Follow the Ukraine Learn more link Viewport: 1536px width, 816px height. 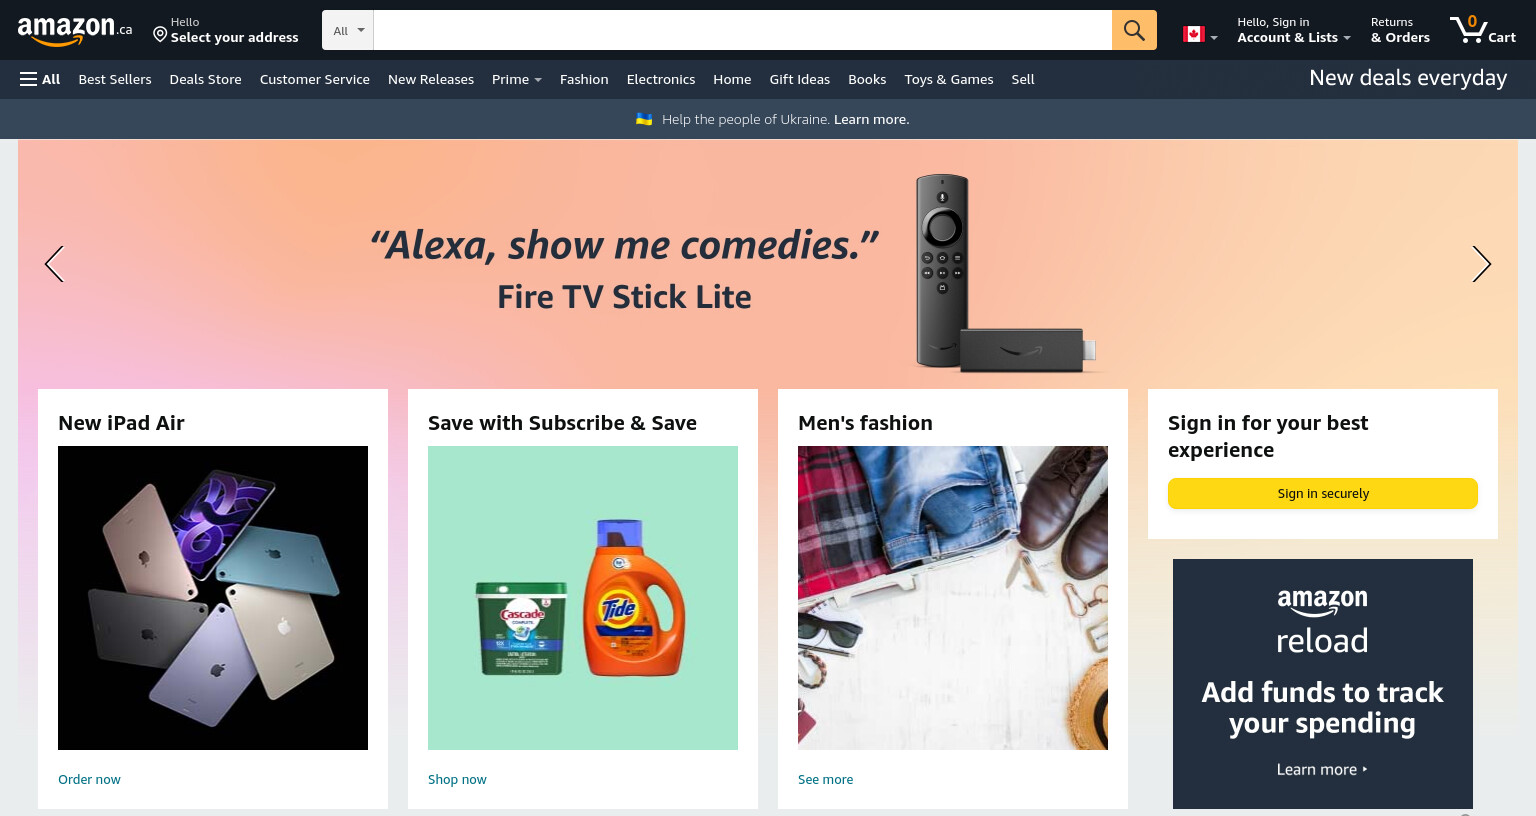(x=871, y=119)
